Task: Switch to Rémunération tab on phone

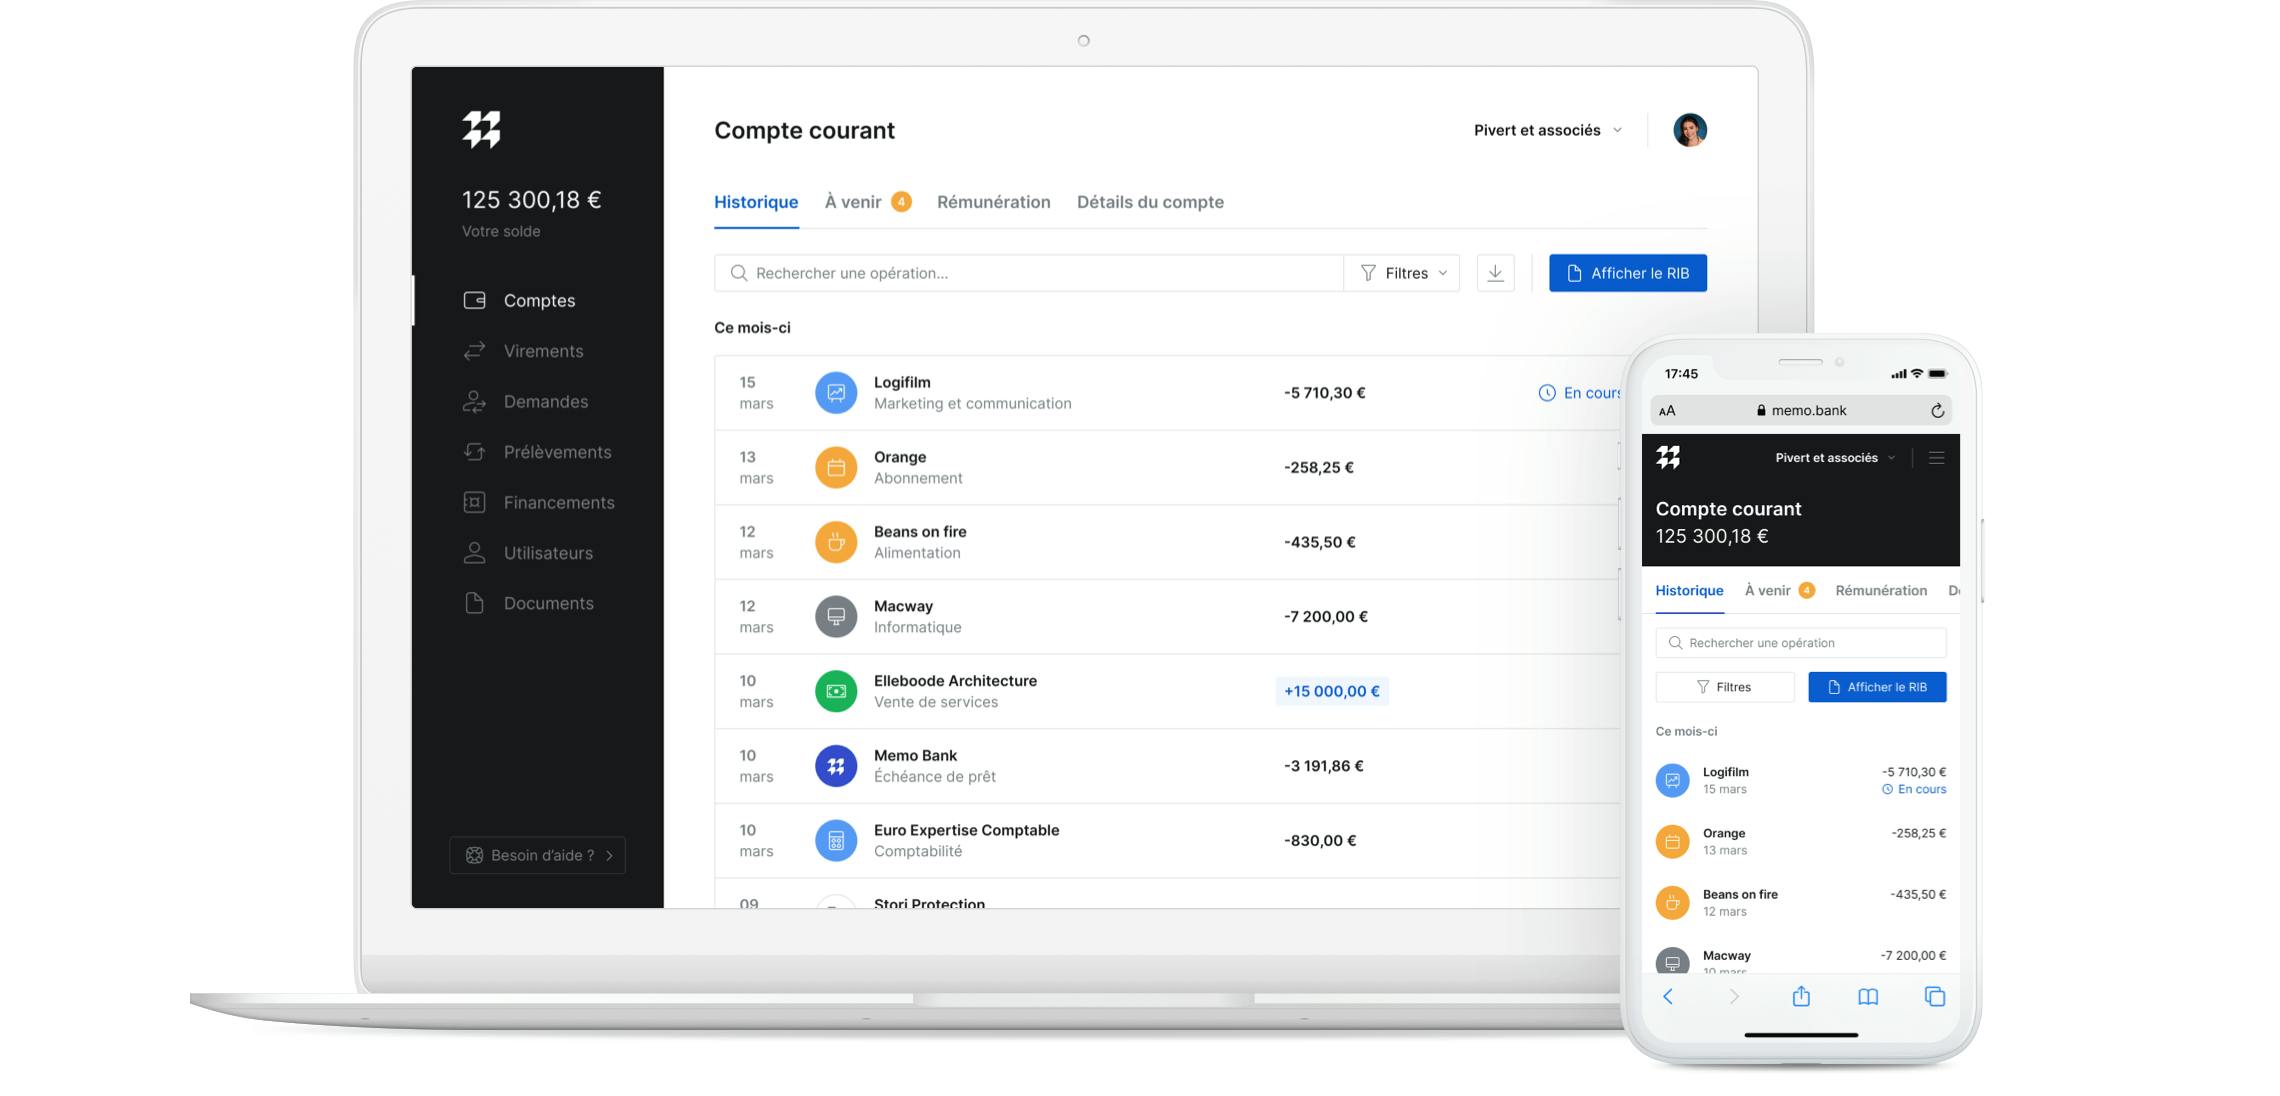Action: pyautogui.click(x=1881, y=590)
